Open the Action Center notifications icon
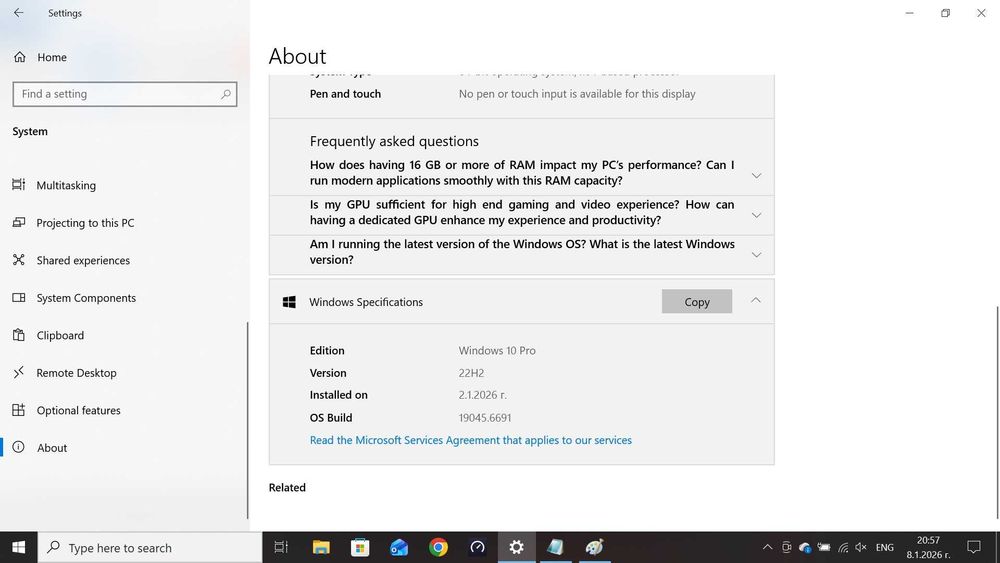 point(974,547)
